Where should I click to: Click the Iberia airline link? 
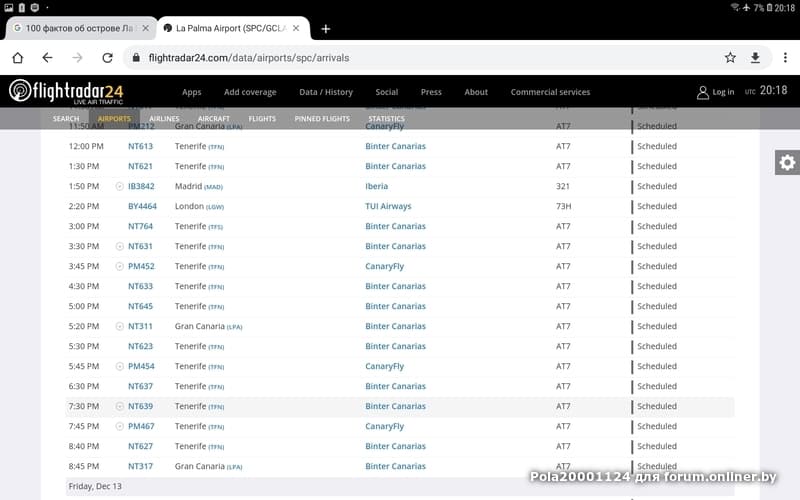(x=377, y=186)
